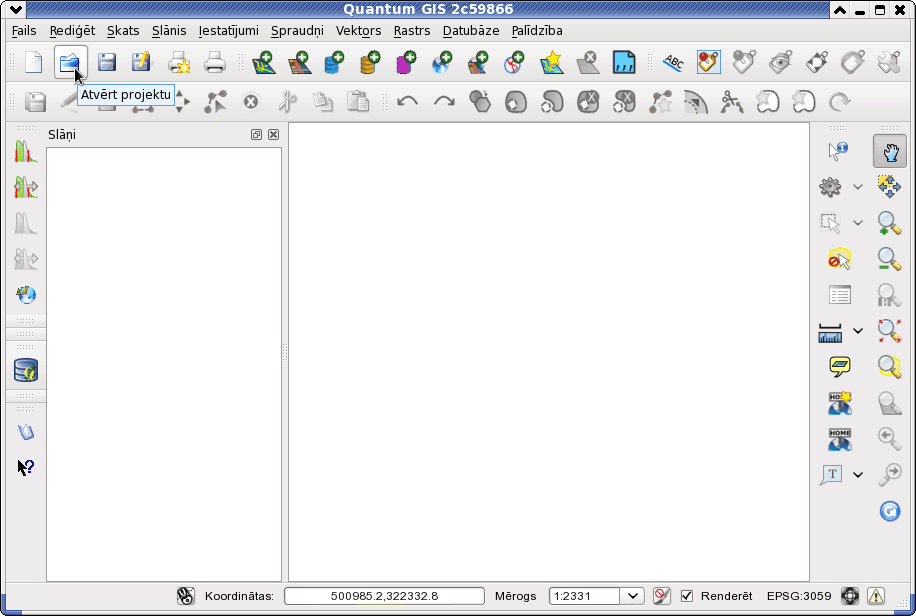Click the Mērogs scale value field

click(x=585, y=596)
